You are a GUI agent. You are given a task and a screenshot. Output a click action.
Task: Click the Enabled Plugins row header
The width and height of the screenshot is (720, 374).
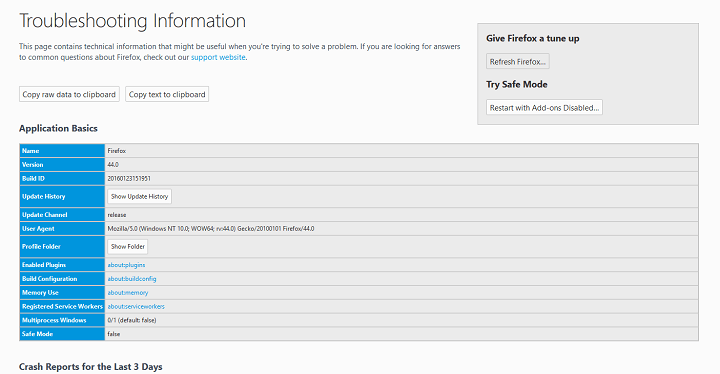[62, 265]
